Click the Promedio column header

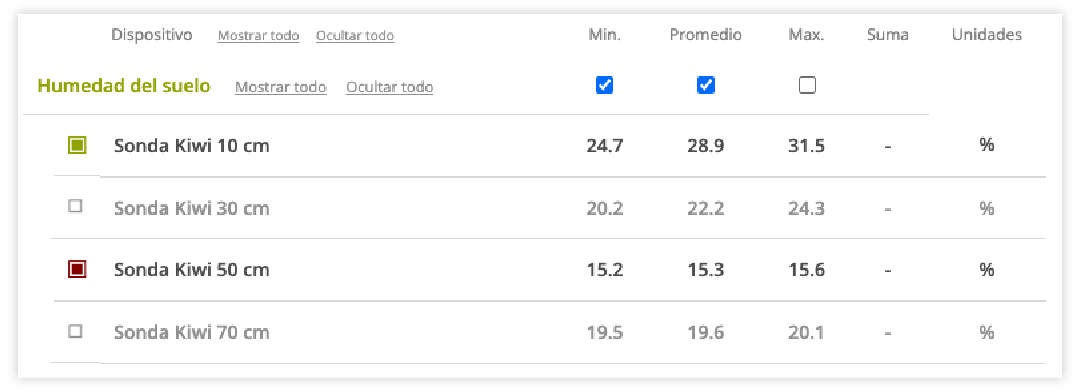tap(705, 35)
